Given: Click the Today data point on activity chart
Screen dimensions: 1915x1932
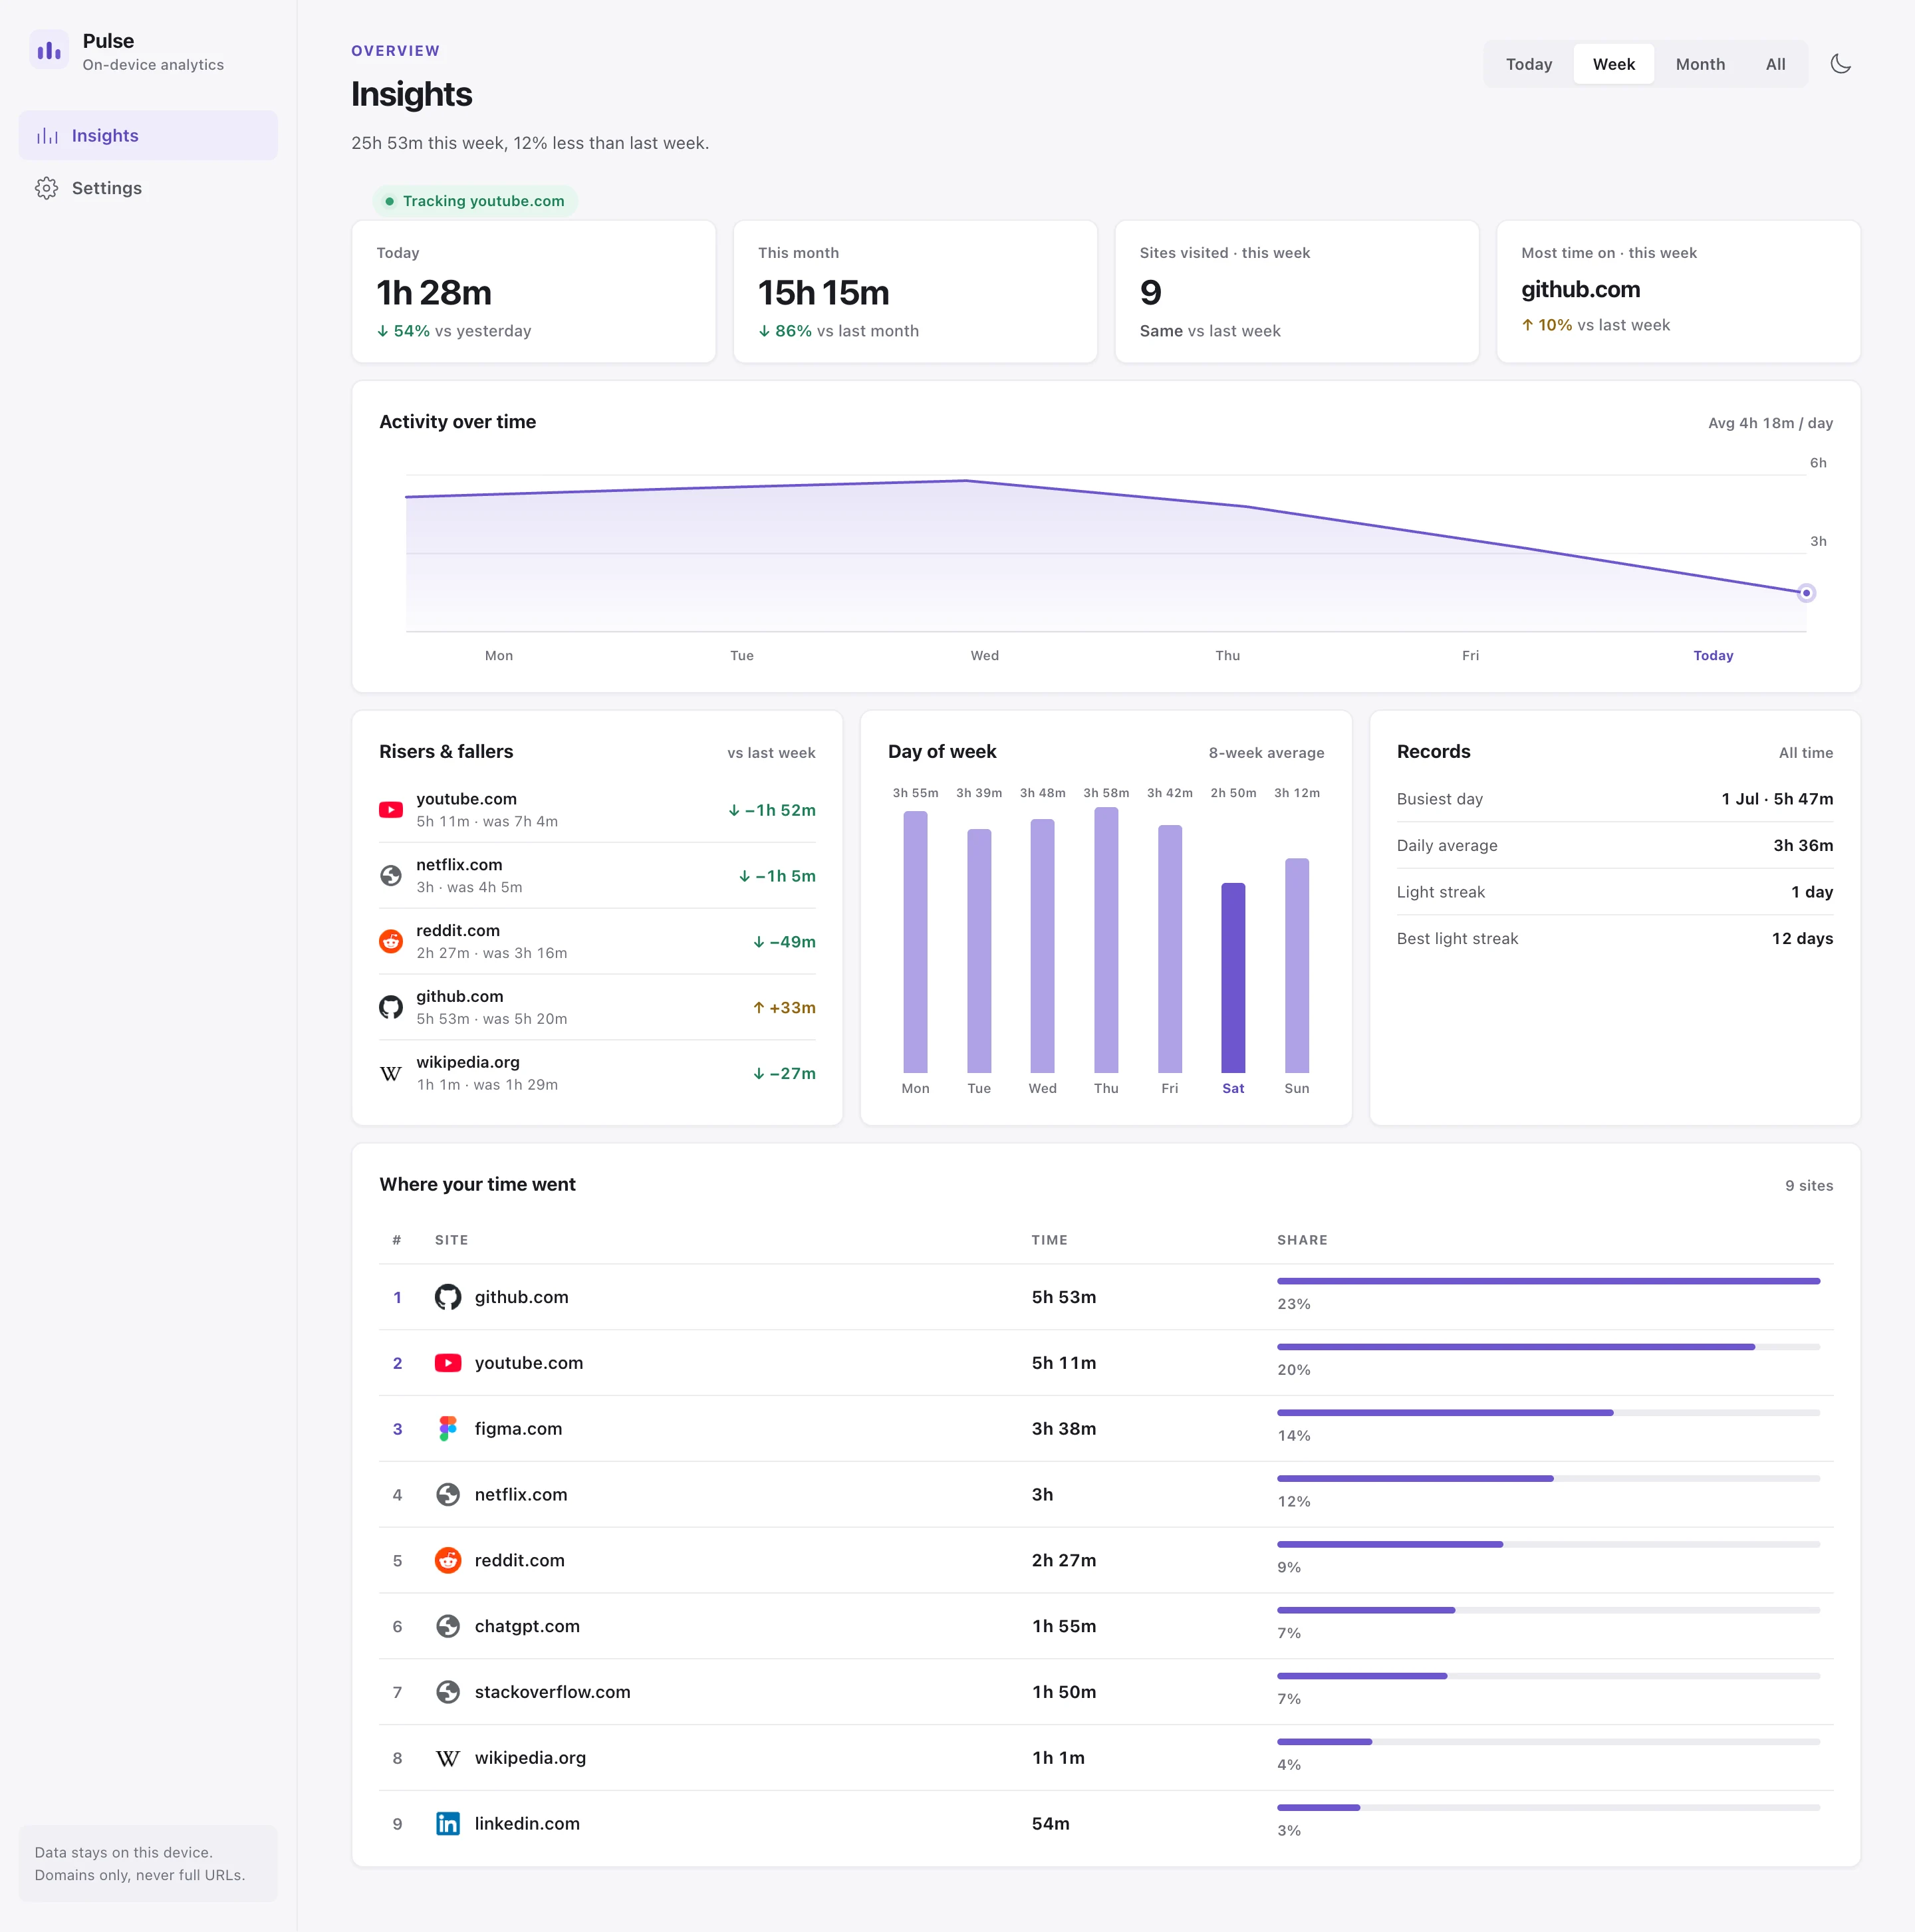Looking at the screenshot, I should coord(1806,593).
